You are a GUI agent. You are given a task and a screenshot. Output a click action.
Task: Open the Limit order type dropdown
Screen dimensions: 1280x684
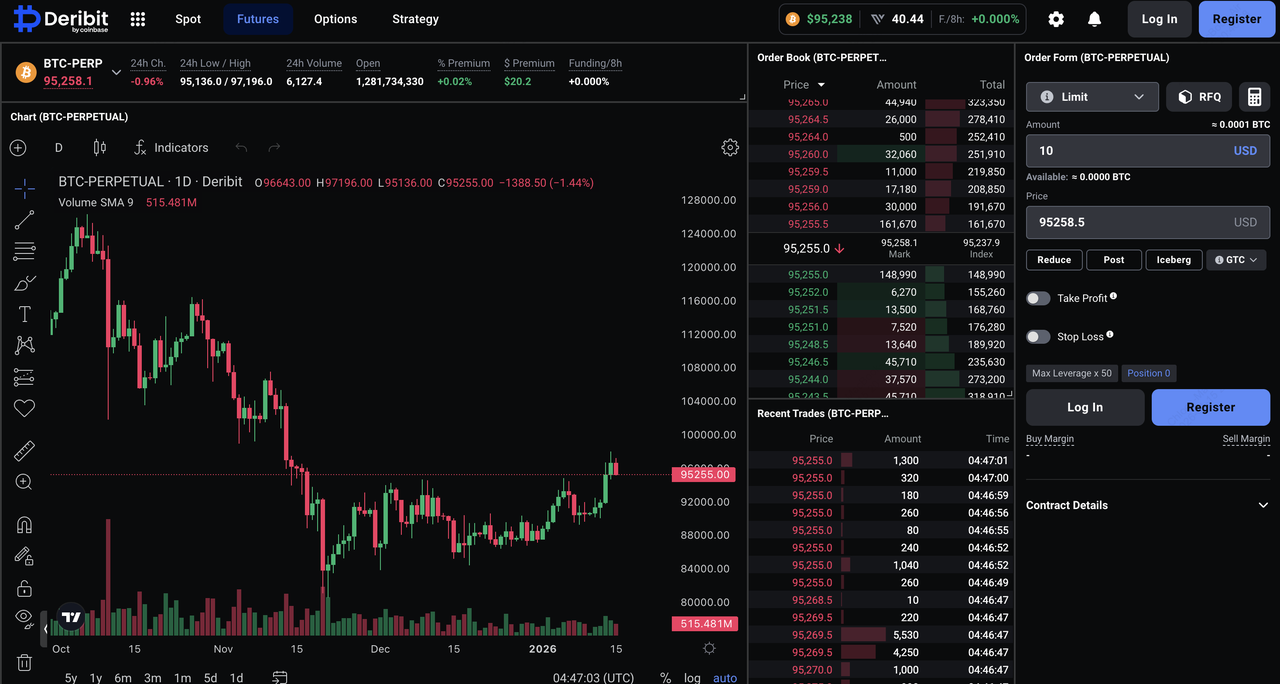click(1092, 97)
